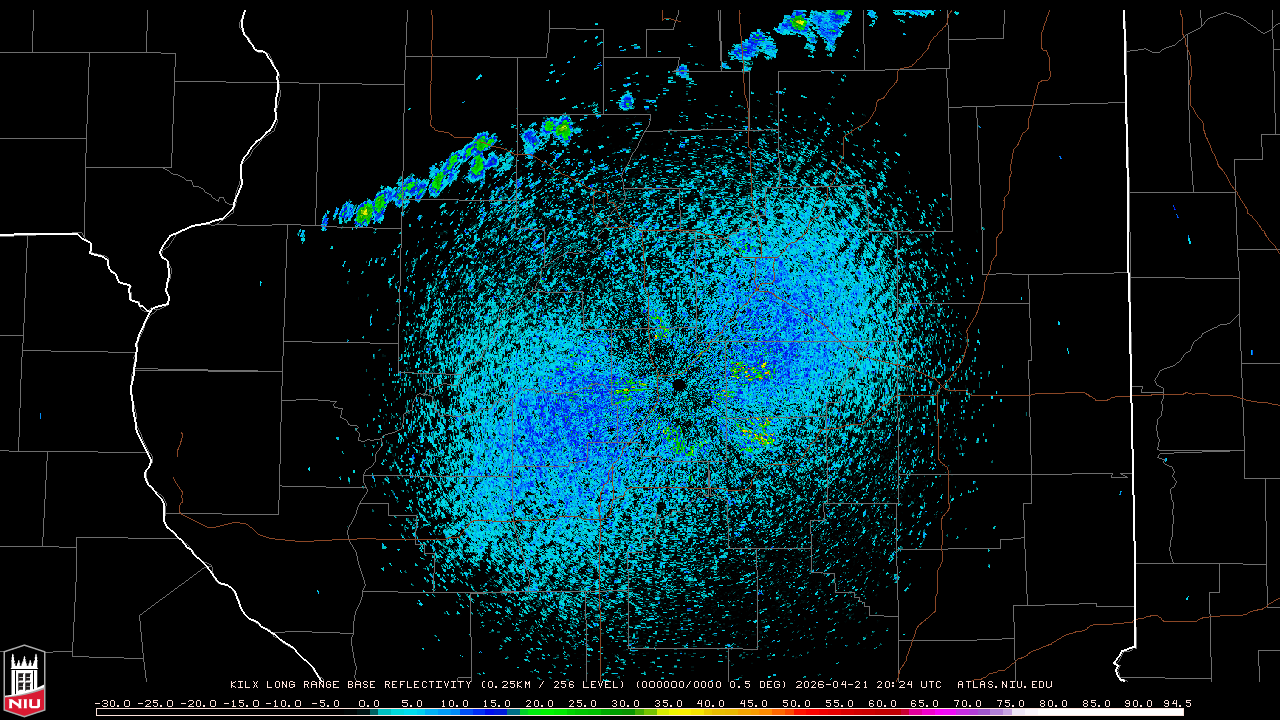Click the 20.0 label on reflectivity scale
The height and width of the screenshot is (720, 1280).
pyautogui.click(x=540, y=703)
